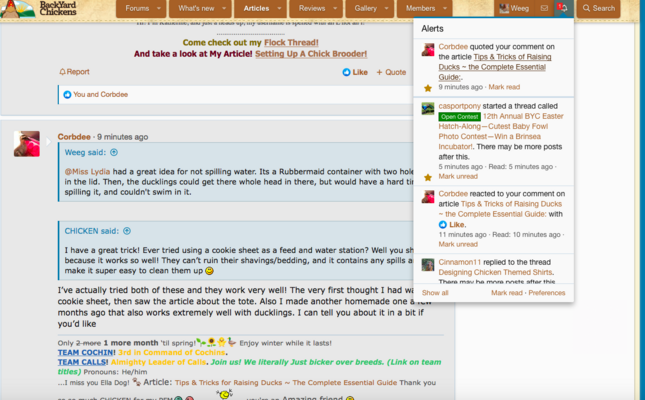The height and width of the screenshot is (400, 645).
Task: Open Corbdee's profile name in comment header
Action: pos(74,137)
